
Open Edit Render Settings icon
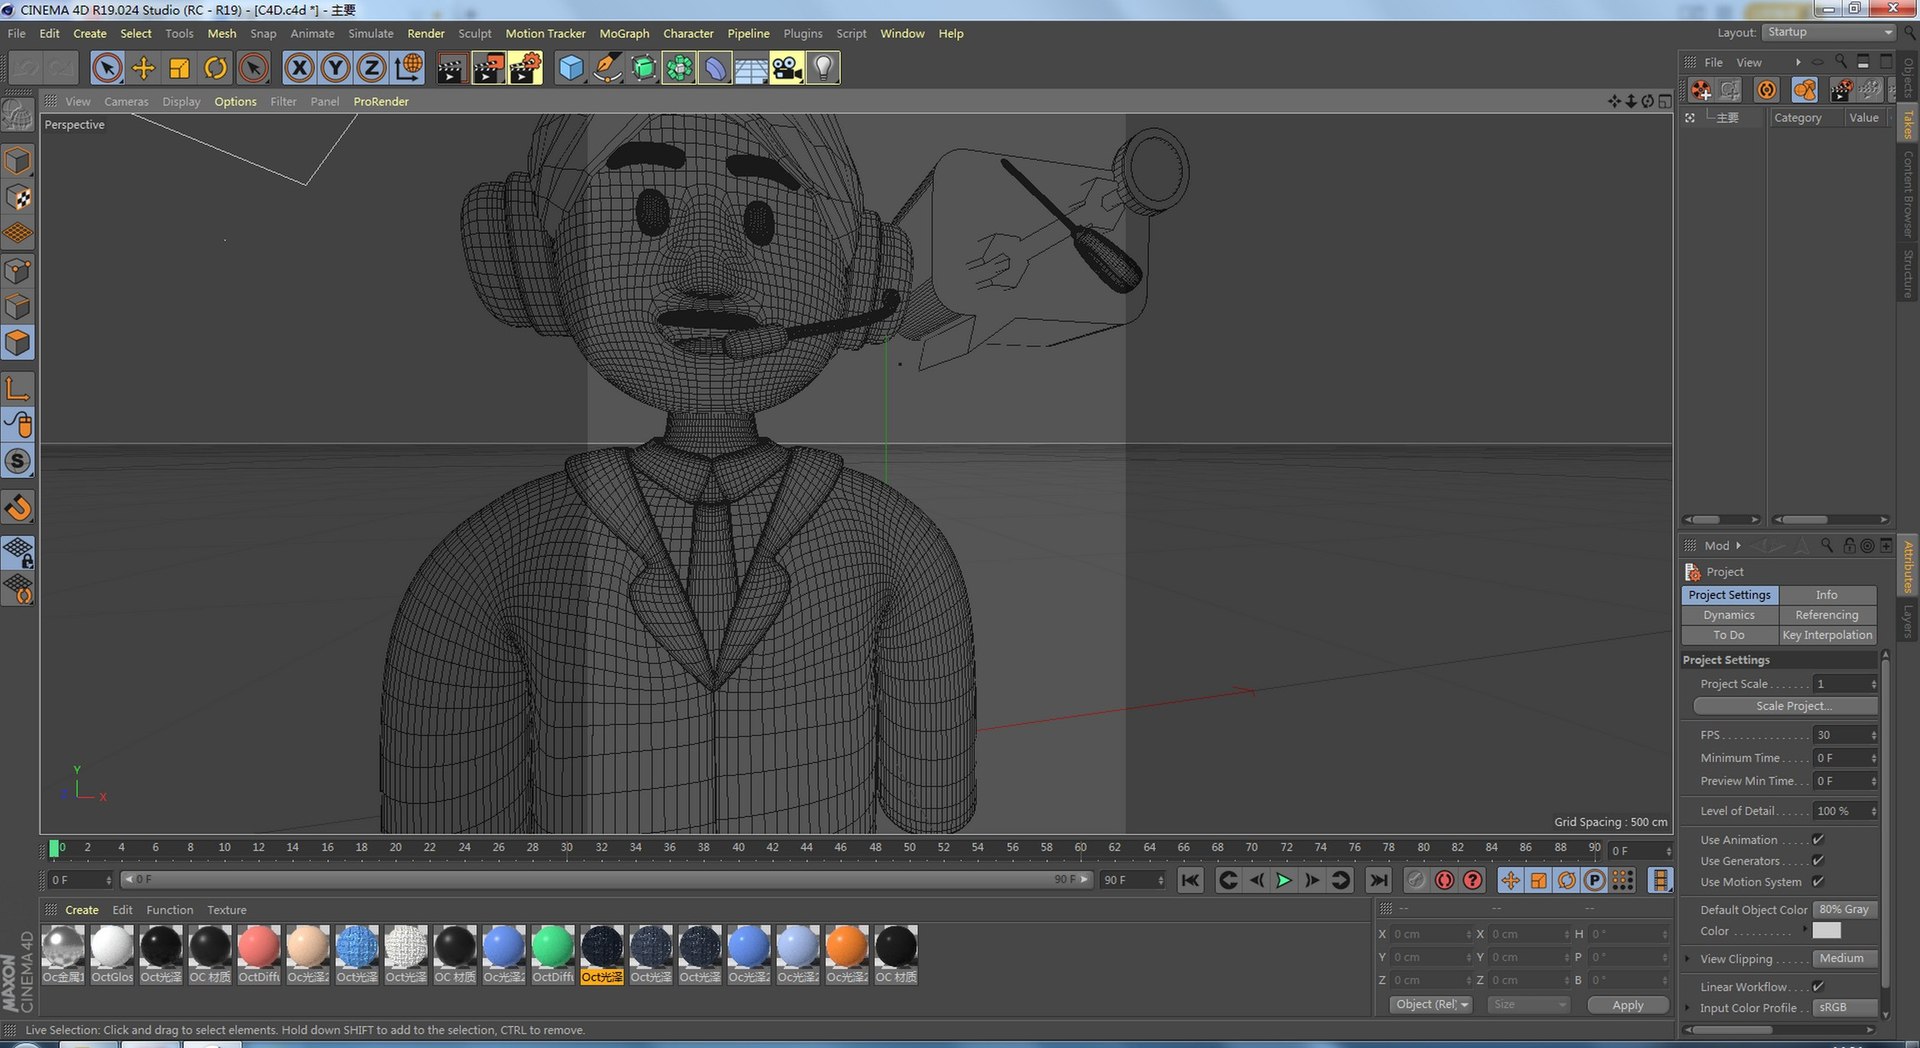525,68
